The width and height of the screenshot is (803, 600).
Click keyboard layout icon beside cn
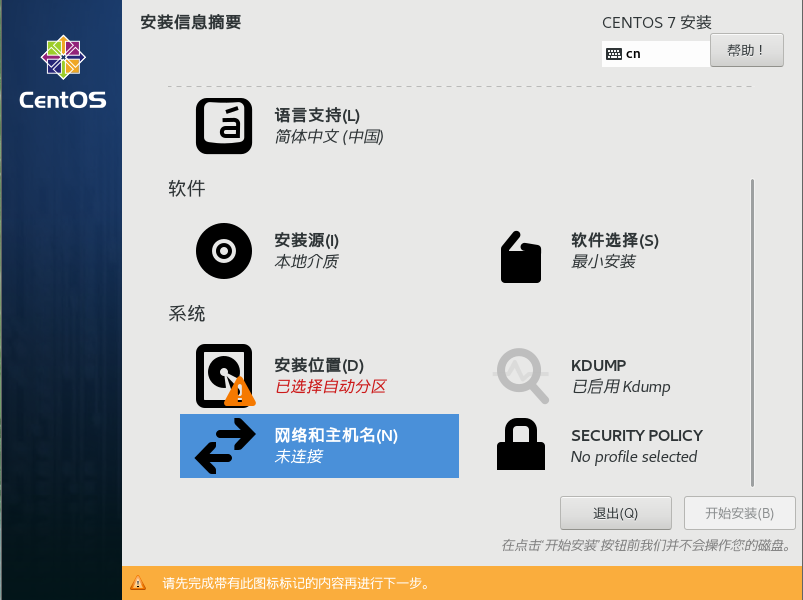point(614,54)
